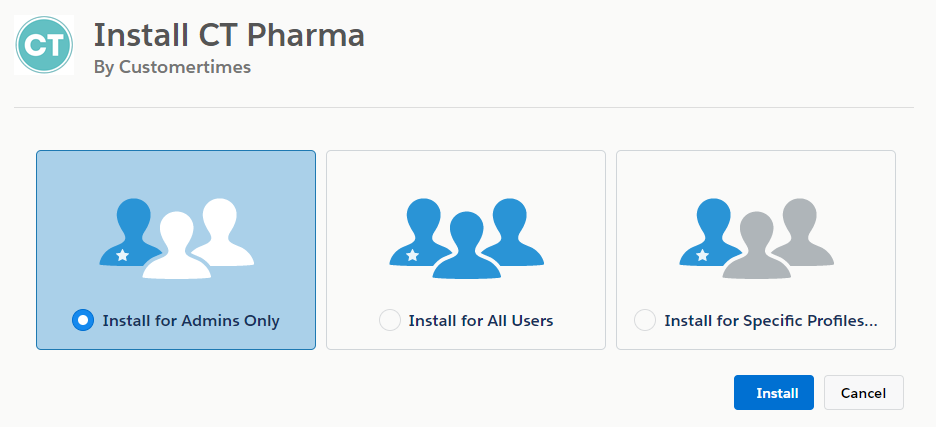The width and height of the screenshot is (936, 427).
Task: Select the Install for Admins Only radio button
Action: coord(83,321)
